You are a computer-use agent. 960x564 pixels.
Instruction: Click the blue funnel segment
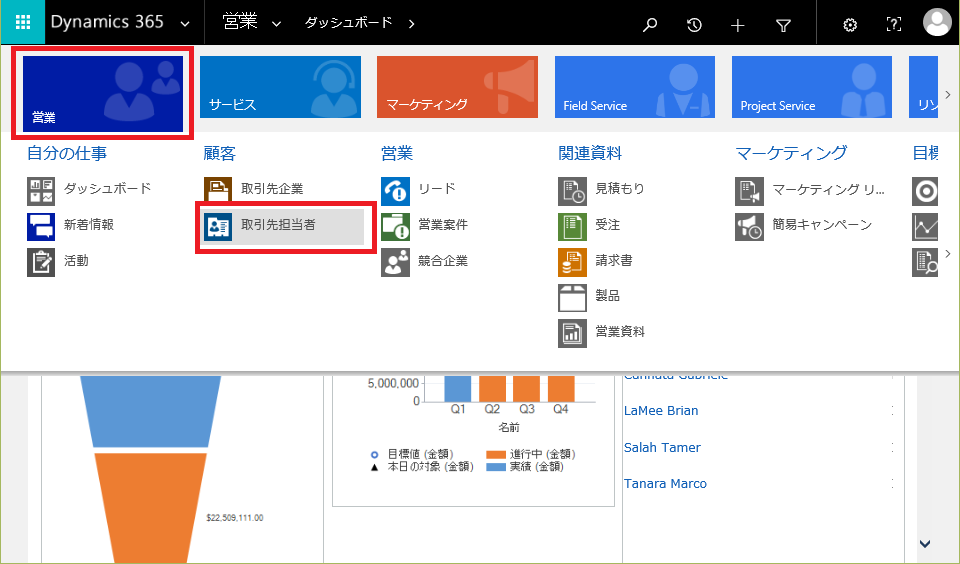(150, 411)
